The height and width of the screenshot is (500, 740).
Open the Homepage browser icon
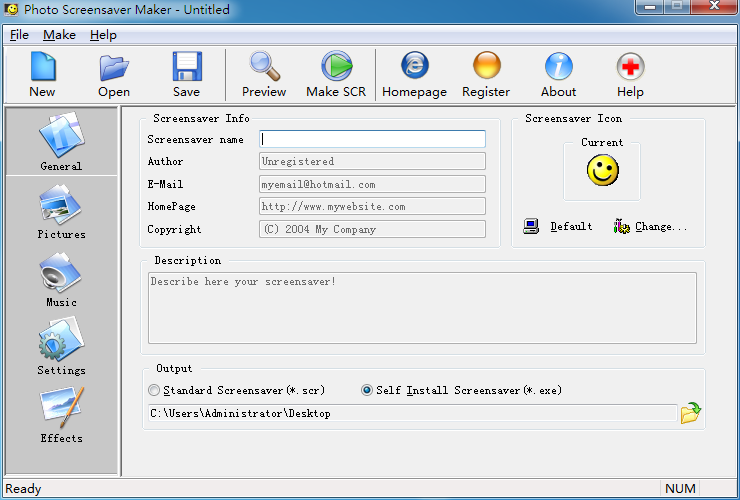tap(415, 65)
